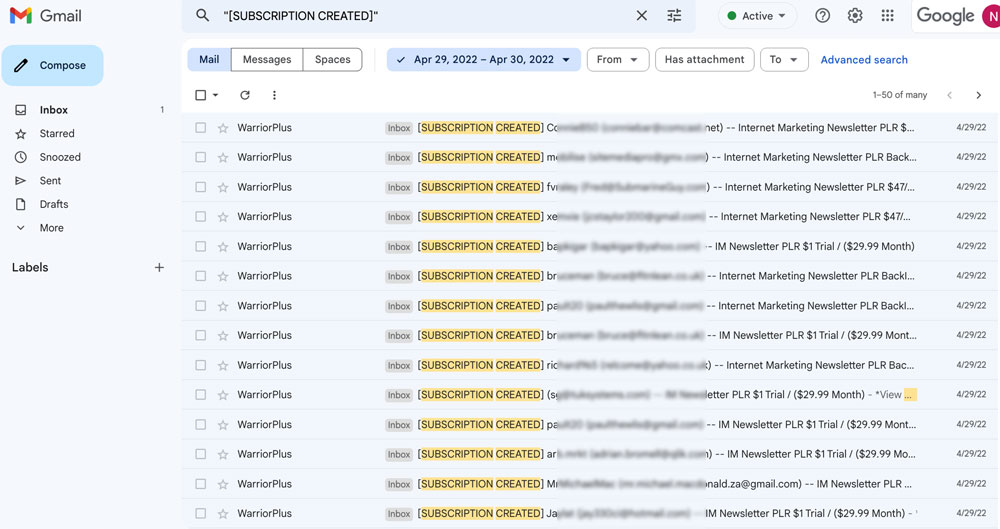Open the Advanced search link

tap(864, 59)
